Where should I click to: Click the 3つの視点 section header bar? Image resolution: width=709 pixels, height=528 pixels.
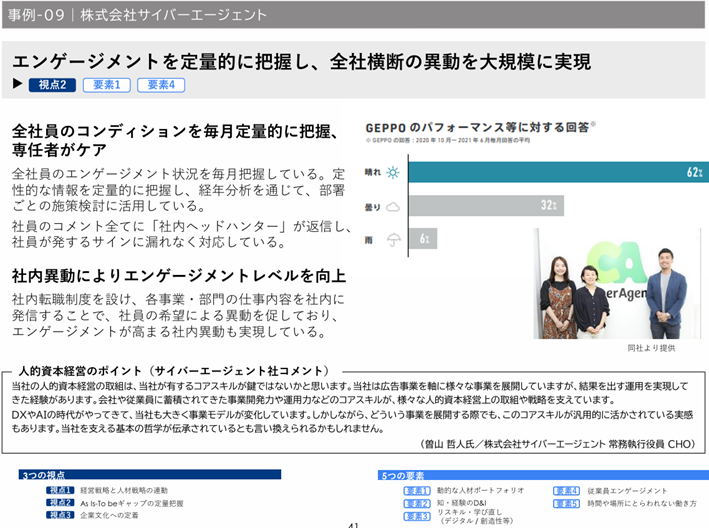[170, 476]
